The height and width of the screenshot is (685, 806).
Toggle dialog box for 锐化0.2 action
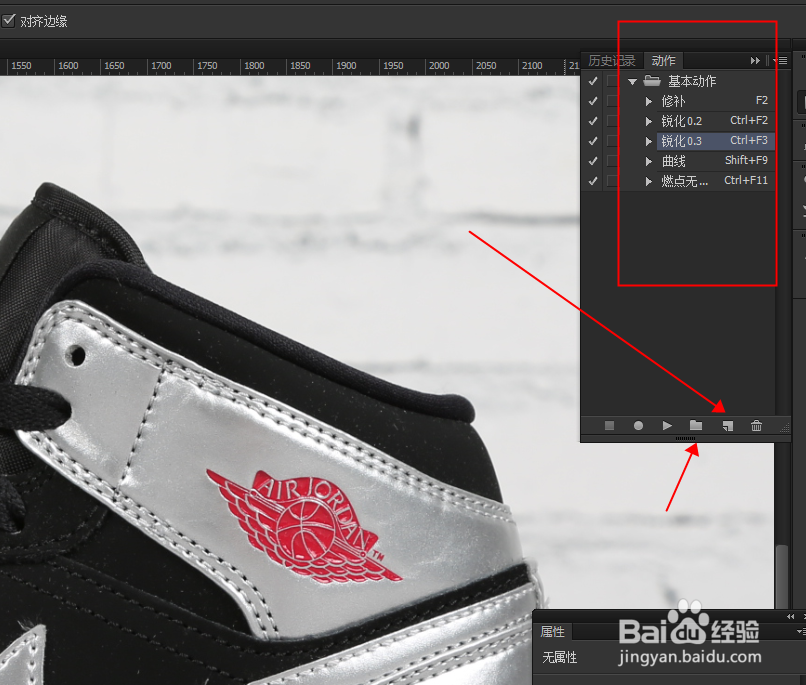click(x=612, y=121)
